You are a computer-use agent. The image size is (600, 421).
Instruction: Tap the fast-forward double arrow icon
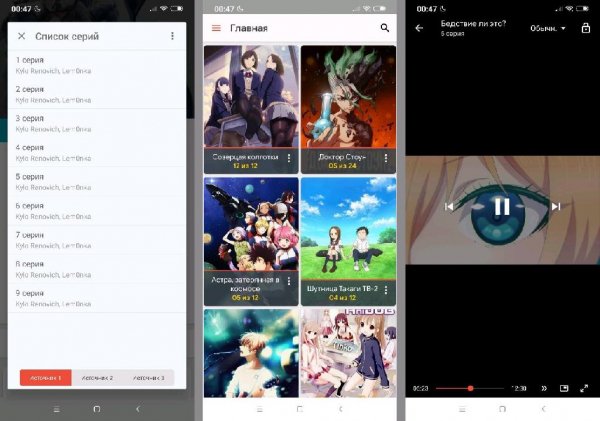coord(544,388)
